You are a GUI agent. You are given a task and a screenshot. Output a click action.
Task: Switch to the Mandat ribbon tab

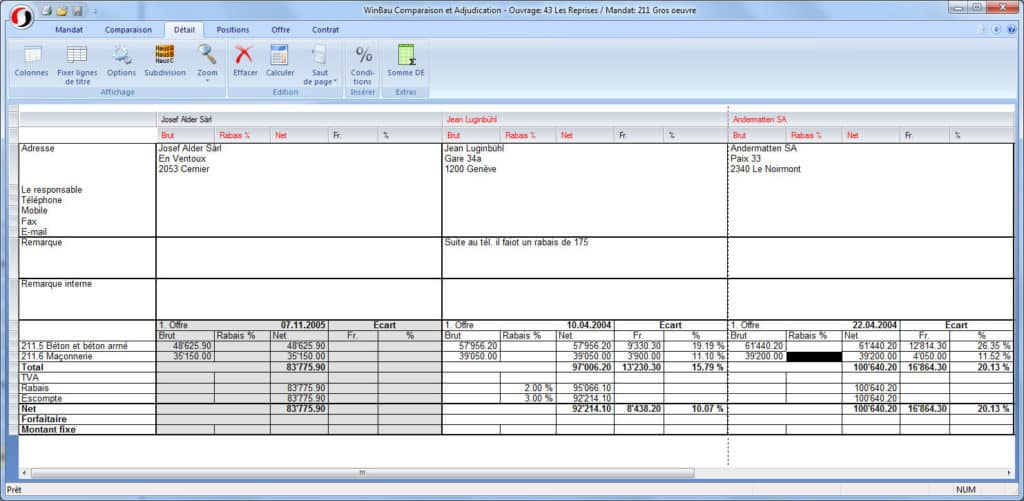[69, 30]
